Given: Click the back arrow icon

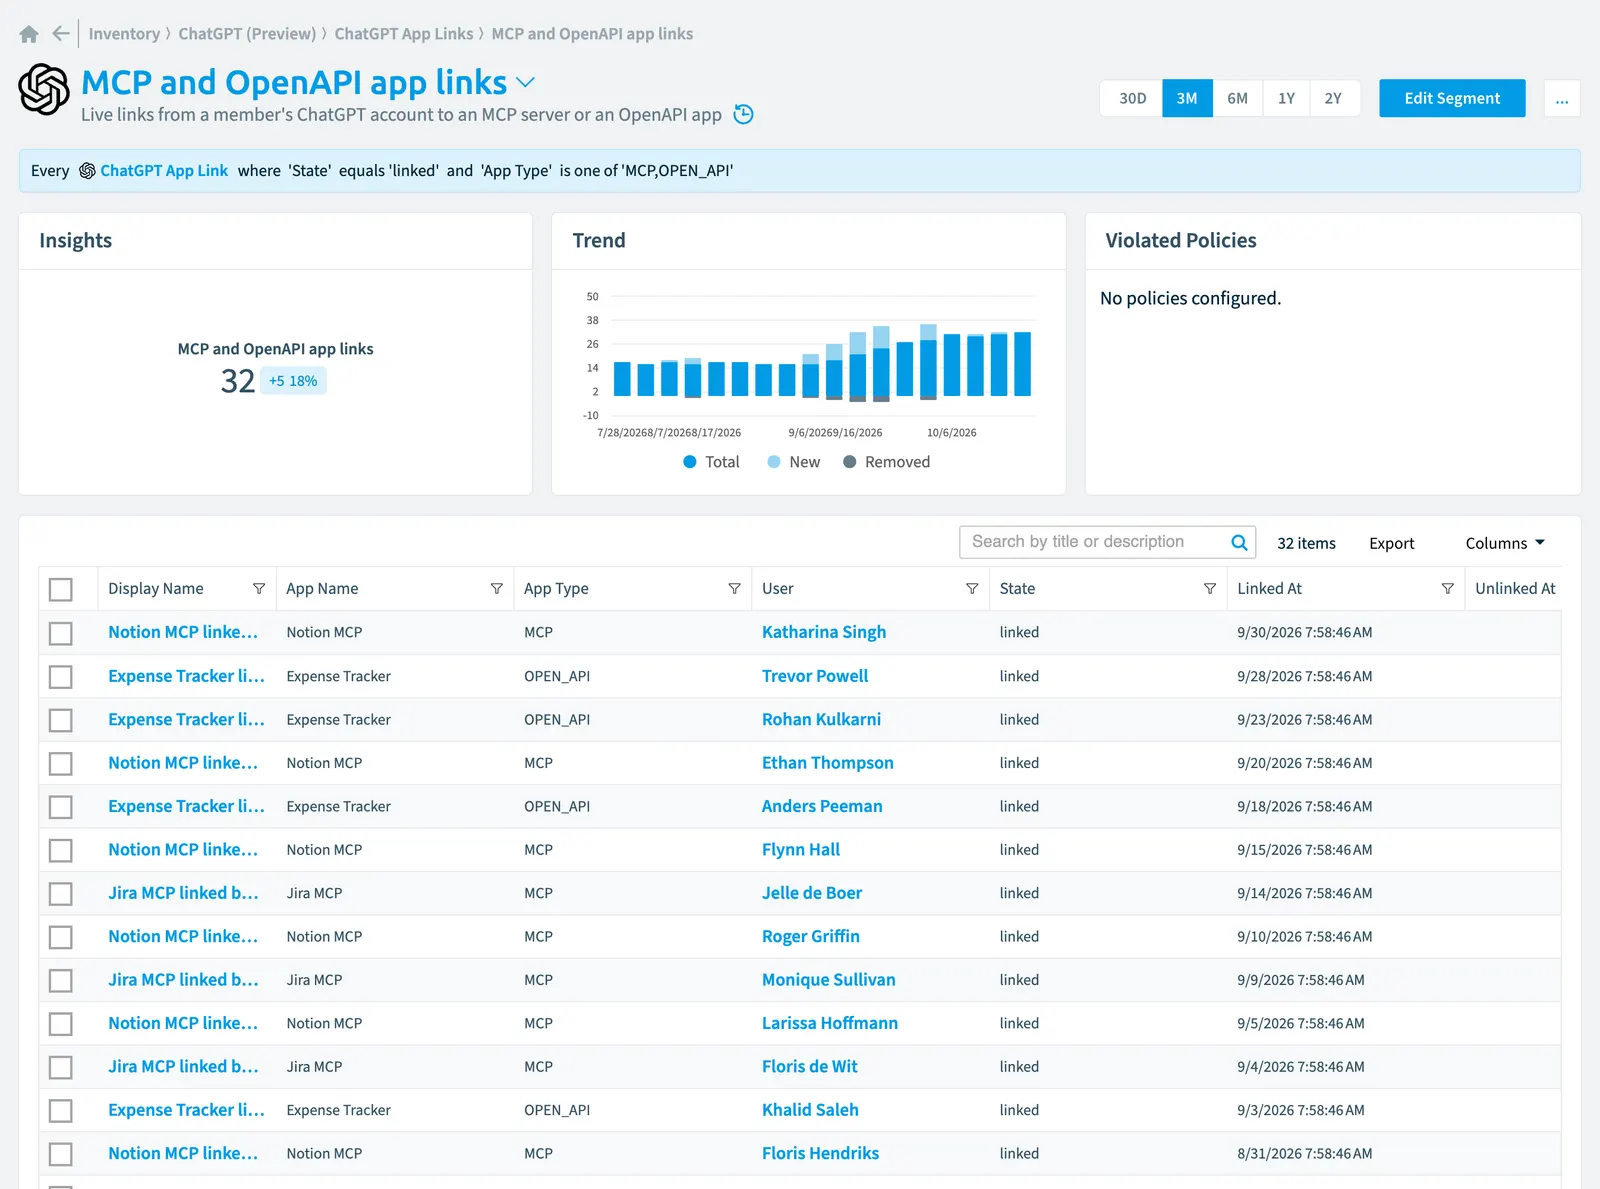Looking at the screenshot, I should pyautogui.click(x=61, y=34).
